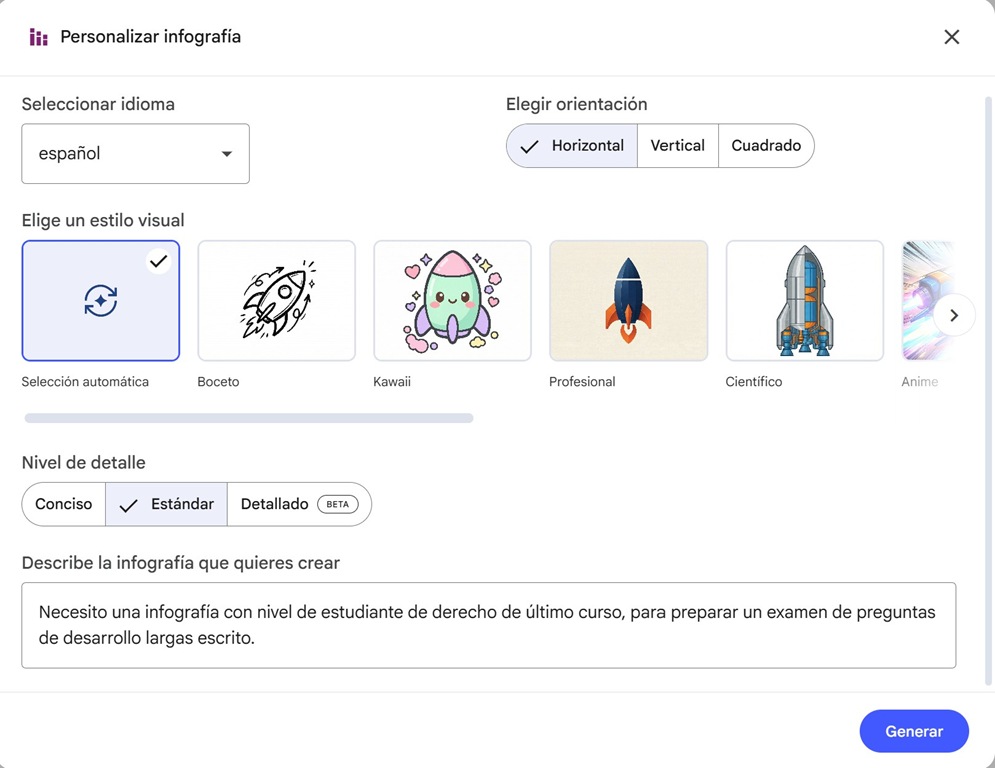The width and height of the screenshot is (995, 768).
Task: Open the español language dropdown
Action: click(135, 154)
